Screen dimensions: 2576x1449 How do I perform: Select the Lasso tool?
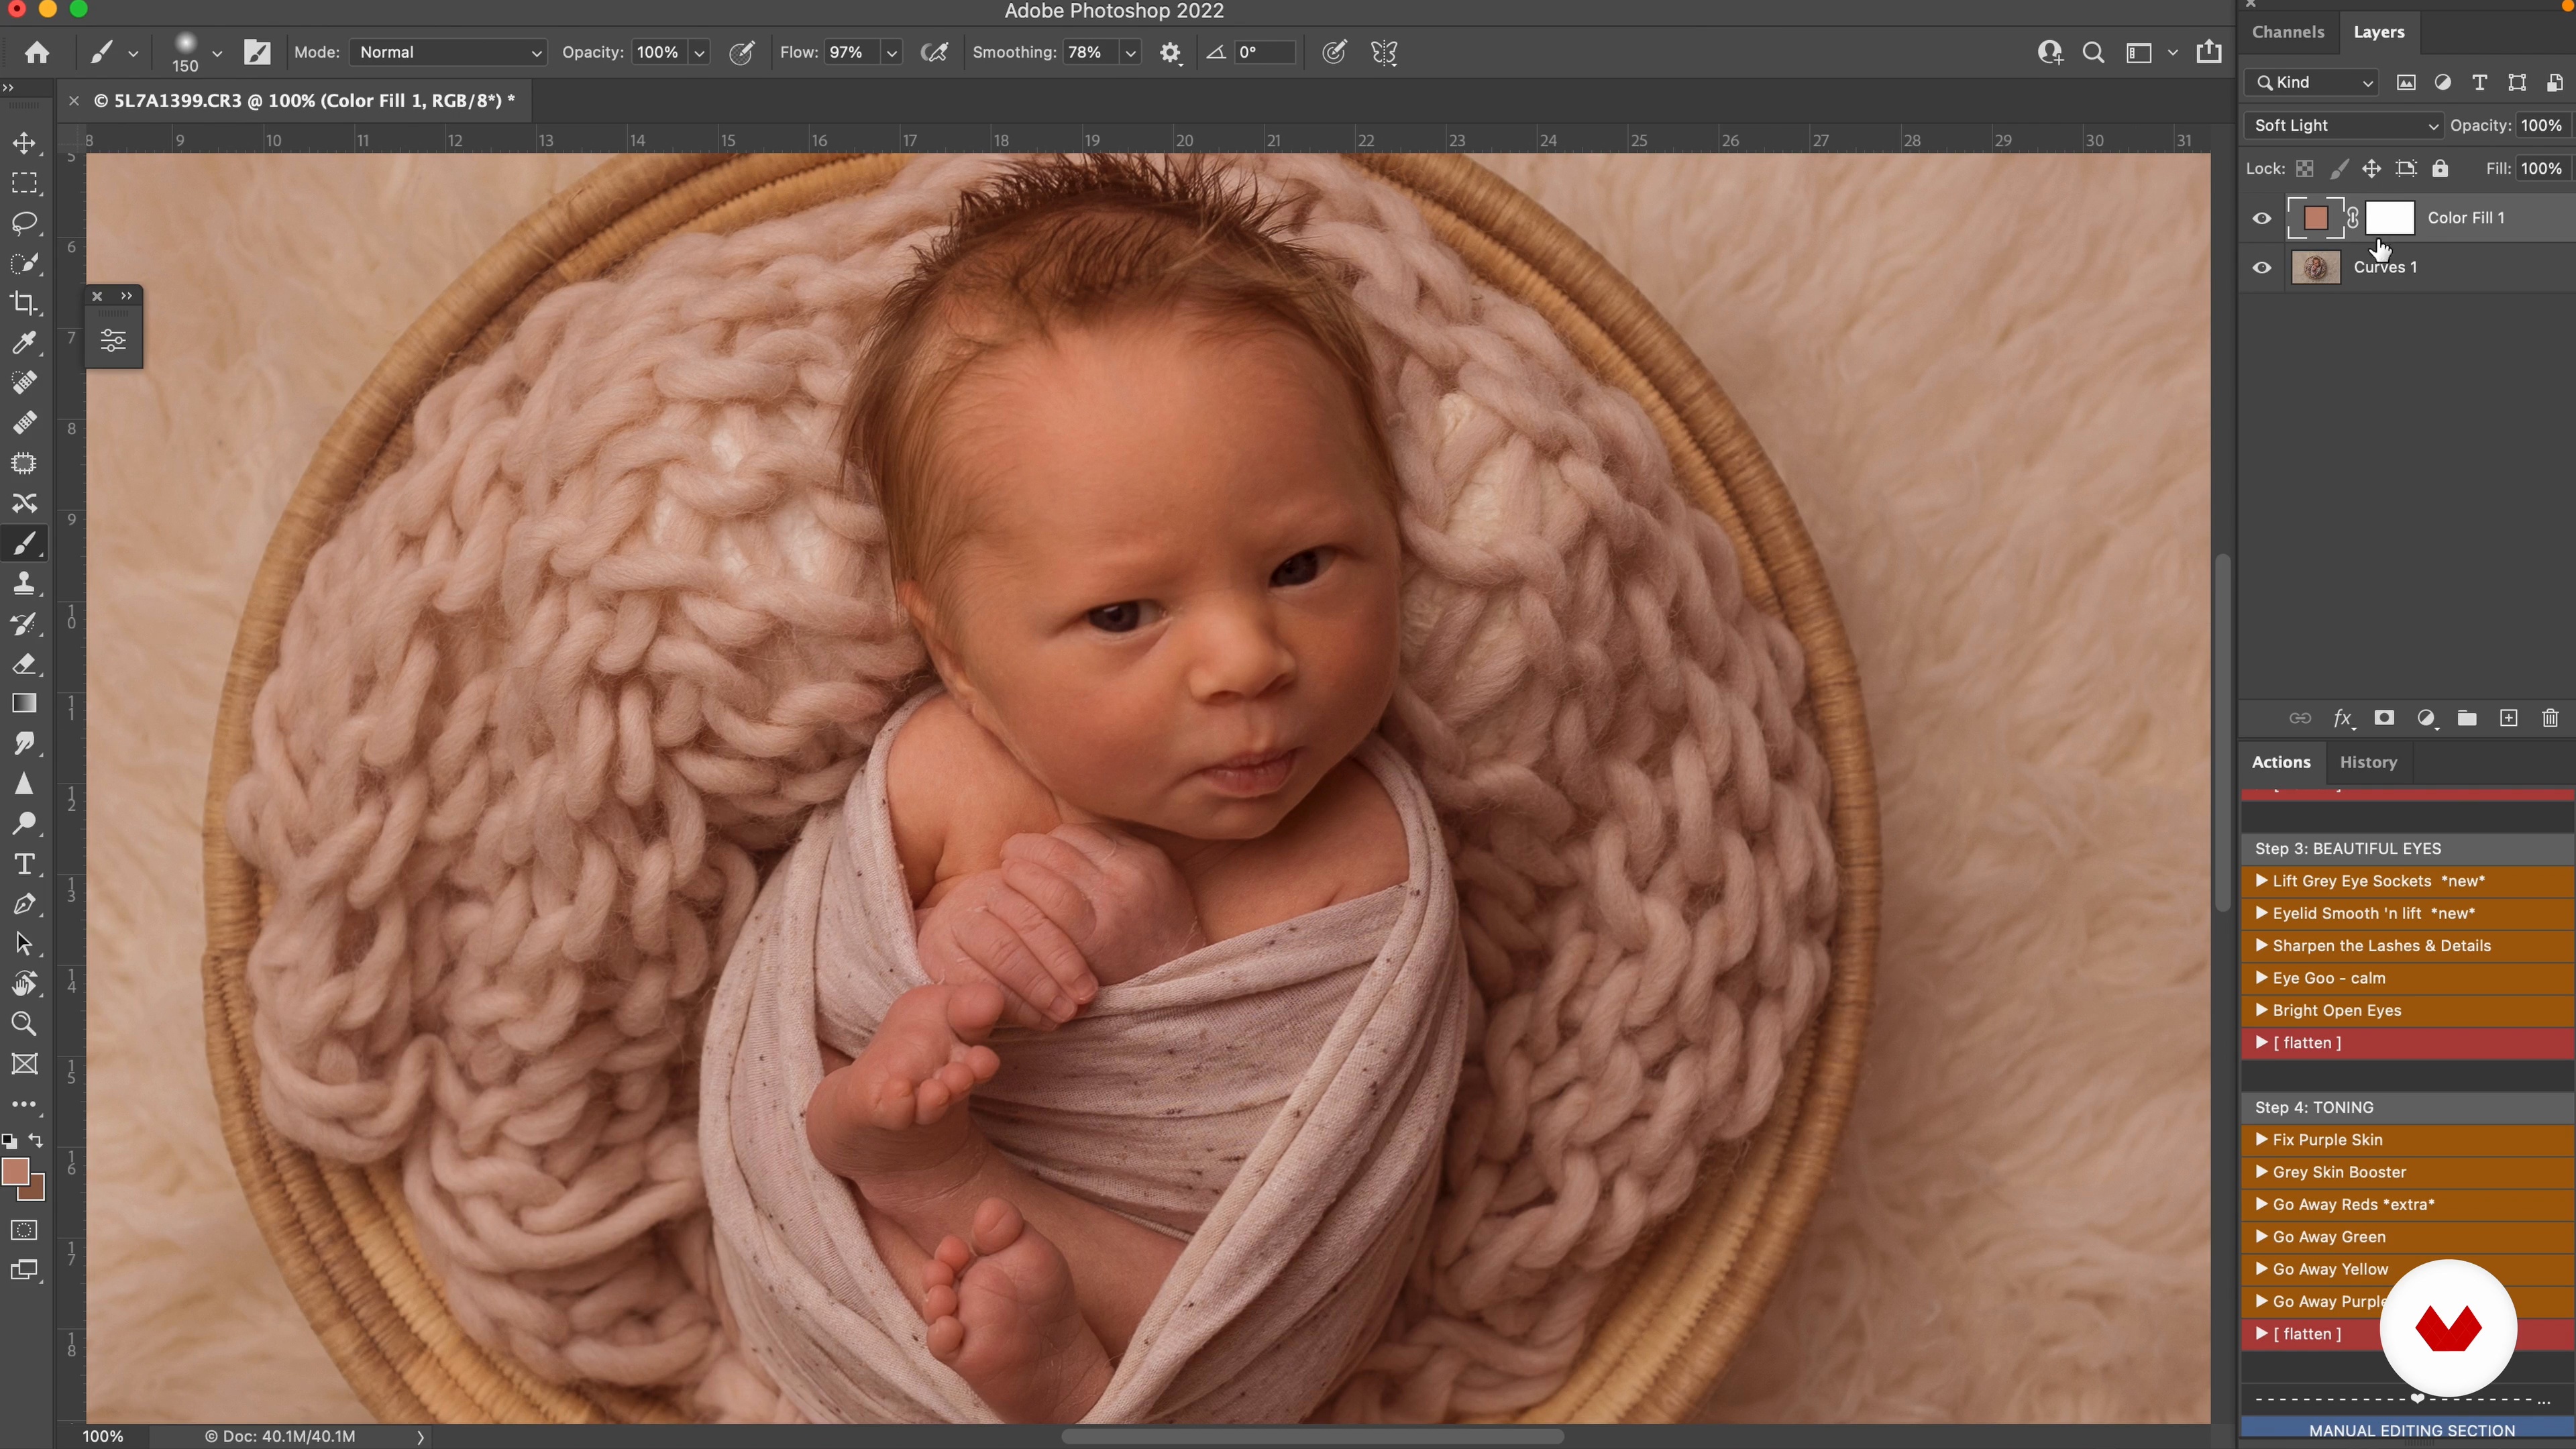point(24,223)
